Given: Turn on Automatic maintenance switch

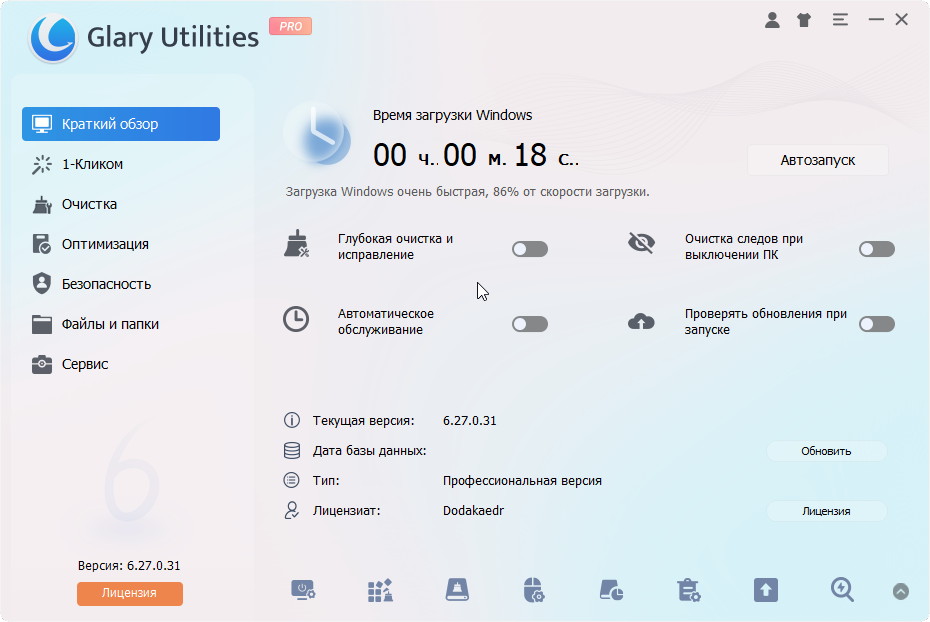Looking at the screenshot, I should [x=530, y=324].
